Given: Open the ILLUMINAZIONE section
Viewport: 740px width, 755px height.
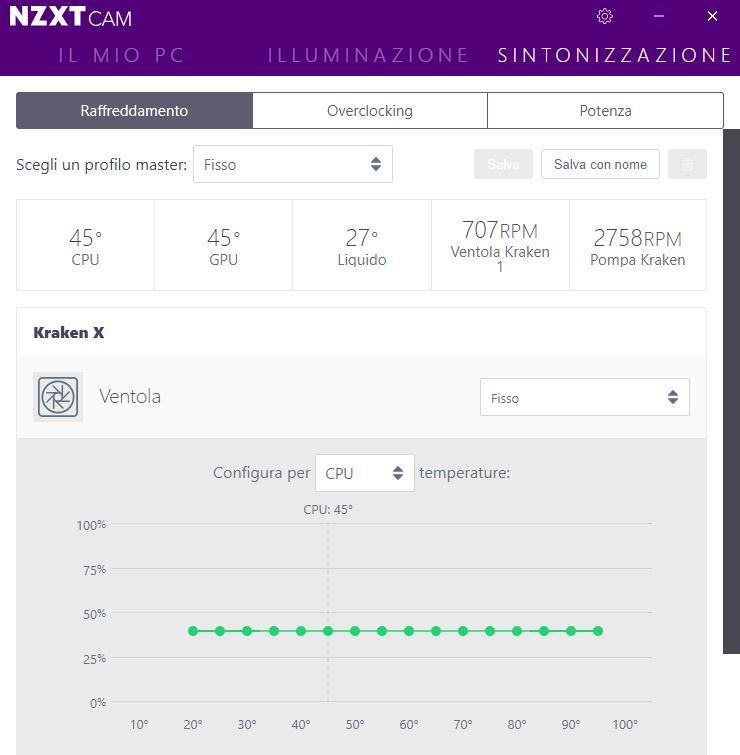Looking at the screenshot, I should point(368,55).
